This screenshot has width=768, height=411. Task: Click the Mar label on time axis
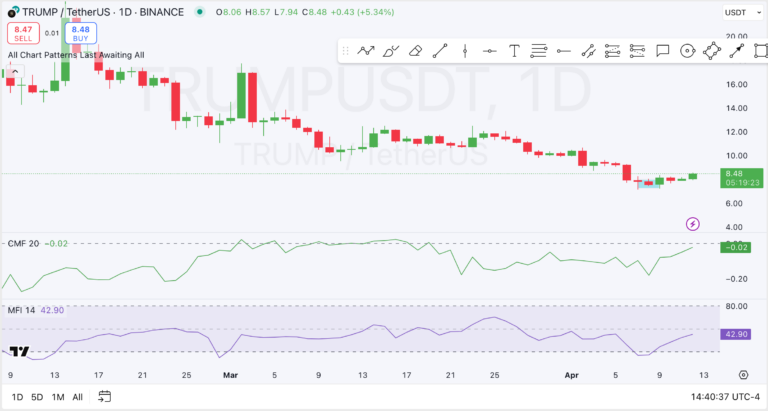230,375
